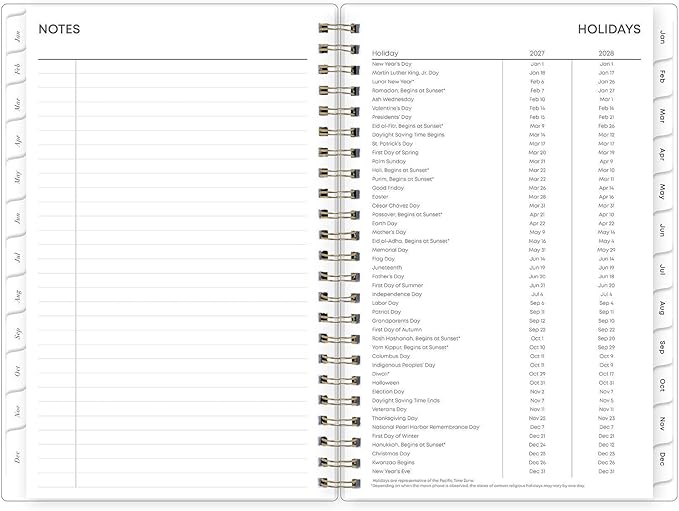Viewport: 679px width, 511px height.
Task: Click the Kwanzaa Begins entry
Action: [x=393, y=462]
